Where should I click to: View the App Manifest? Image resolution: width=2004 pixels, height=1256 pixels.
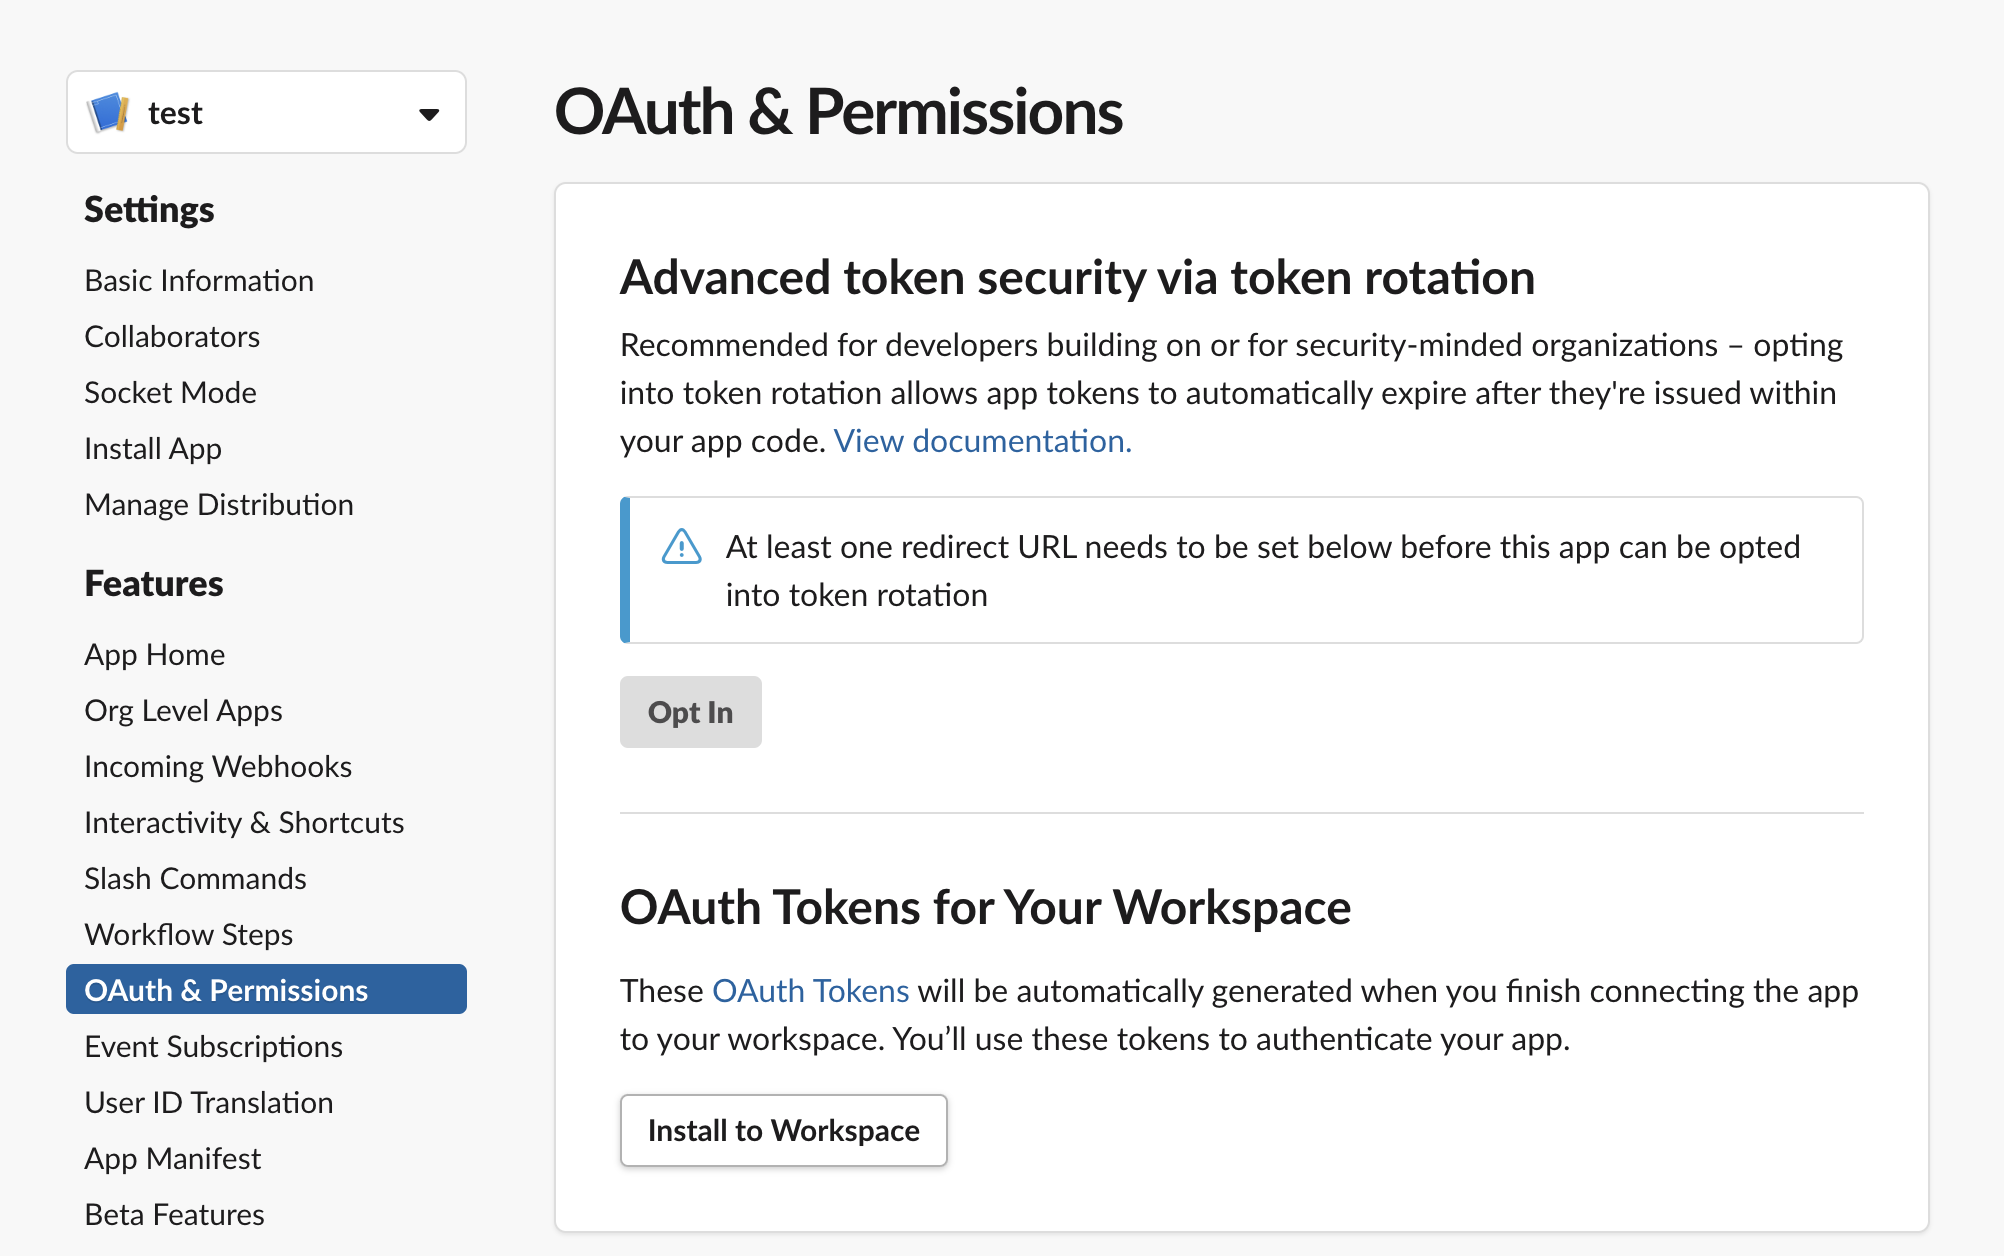172,1158
